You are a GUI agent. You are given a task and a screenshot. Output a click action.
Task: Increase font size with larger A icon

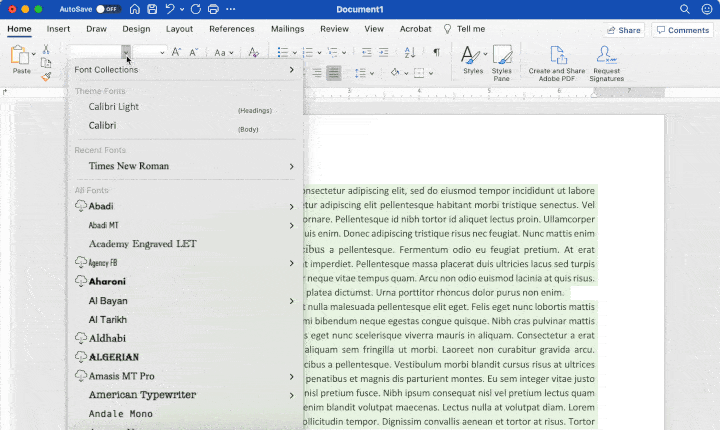tap(176, 52)
